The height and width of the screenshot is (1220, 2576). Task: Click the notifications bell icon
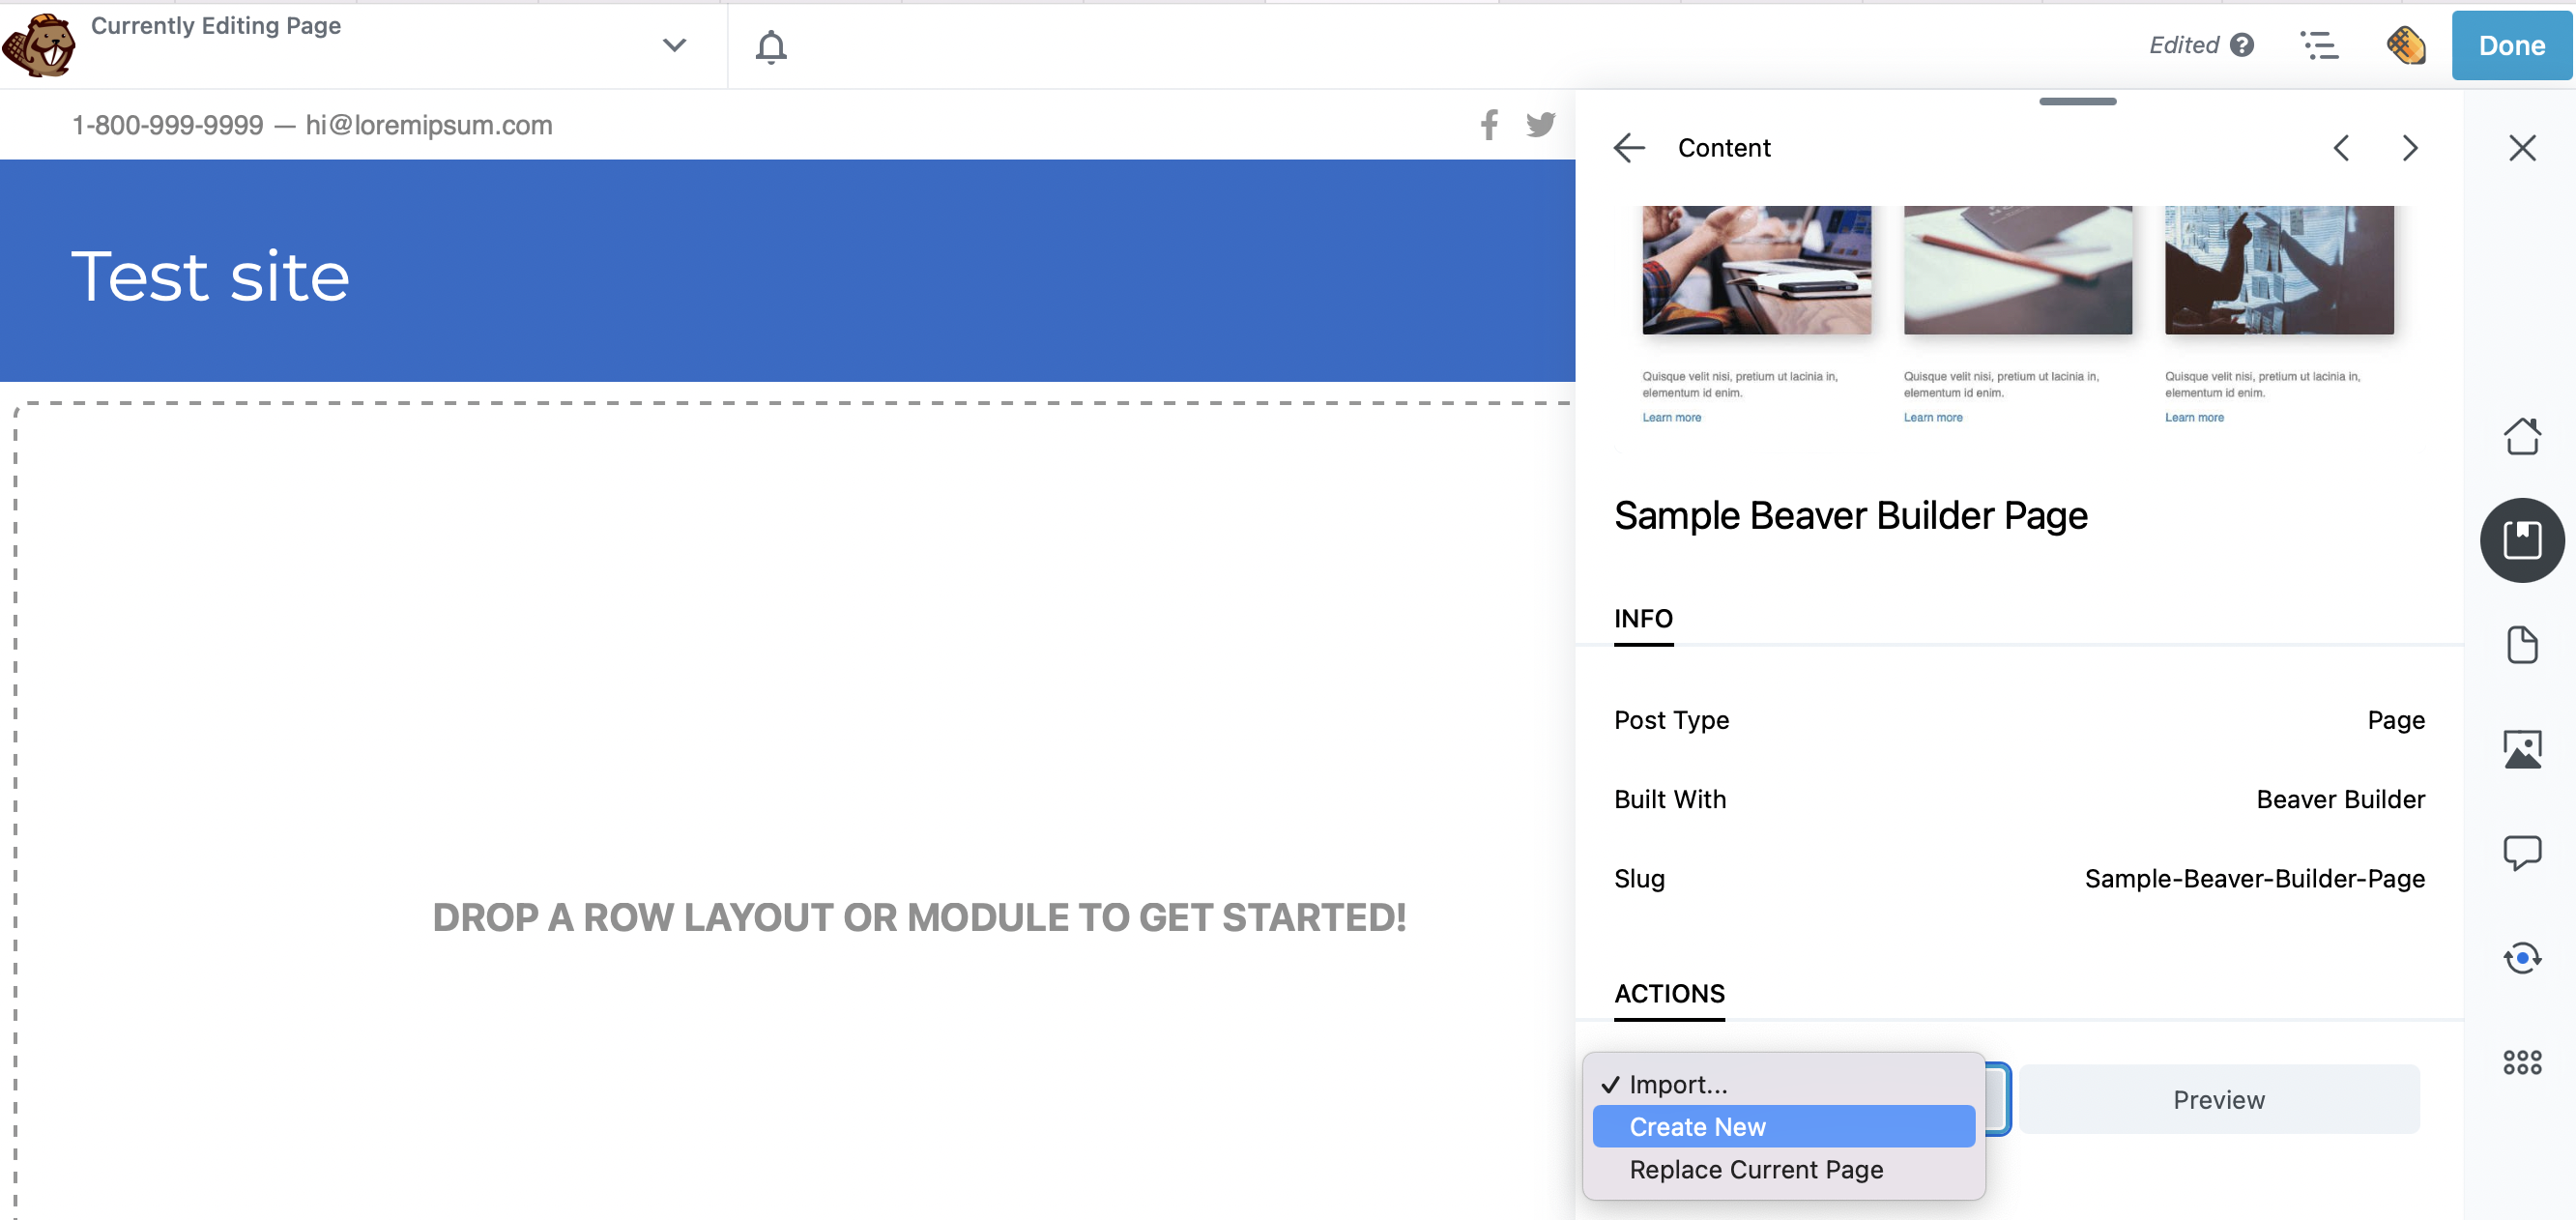(x=770, y=46)
